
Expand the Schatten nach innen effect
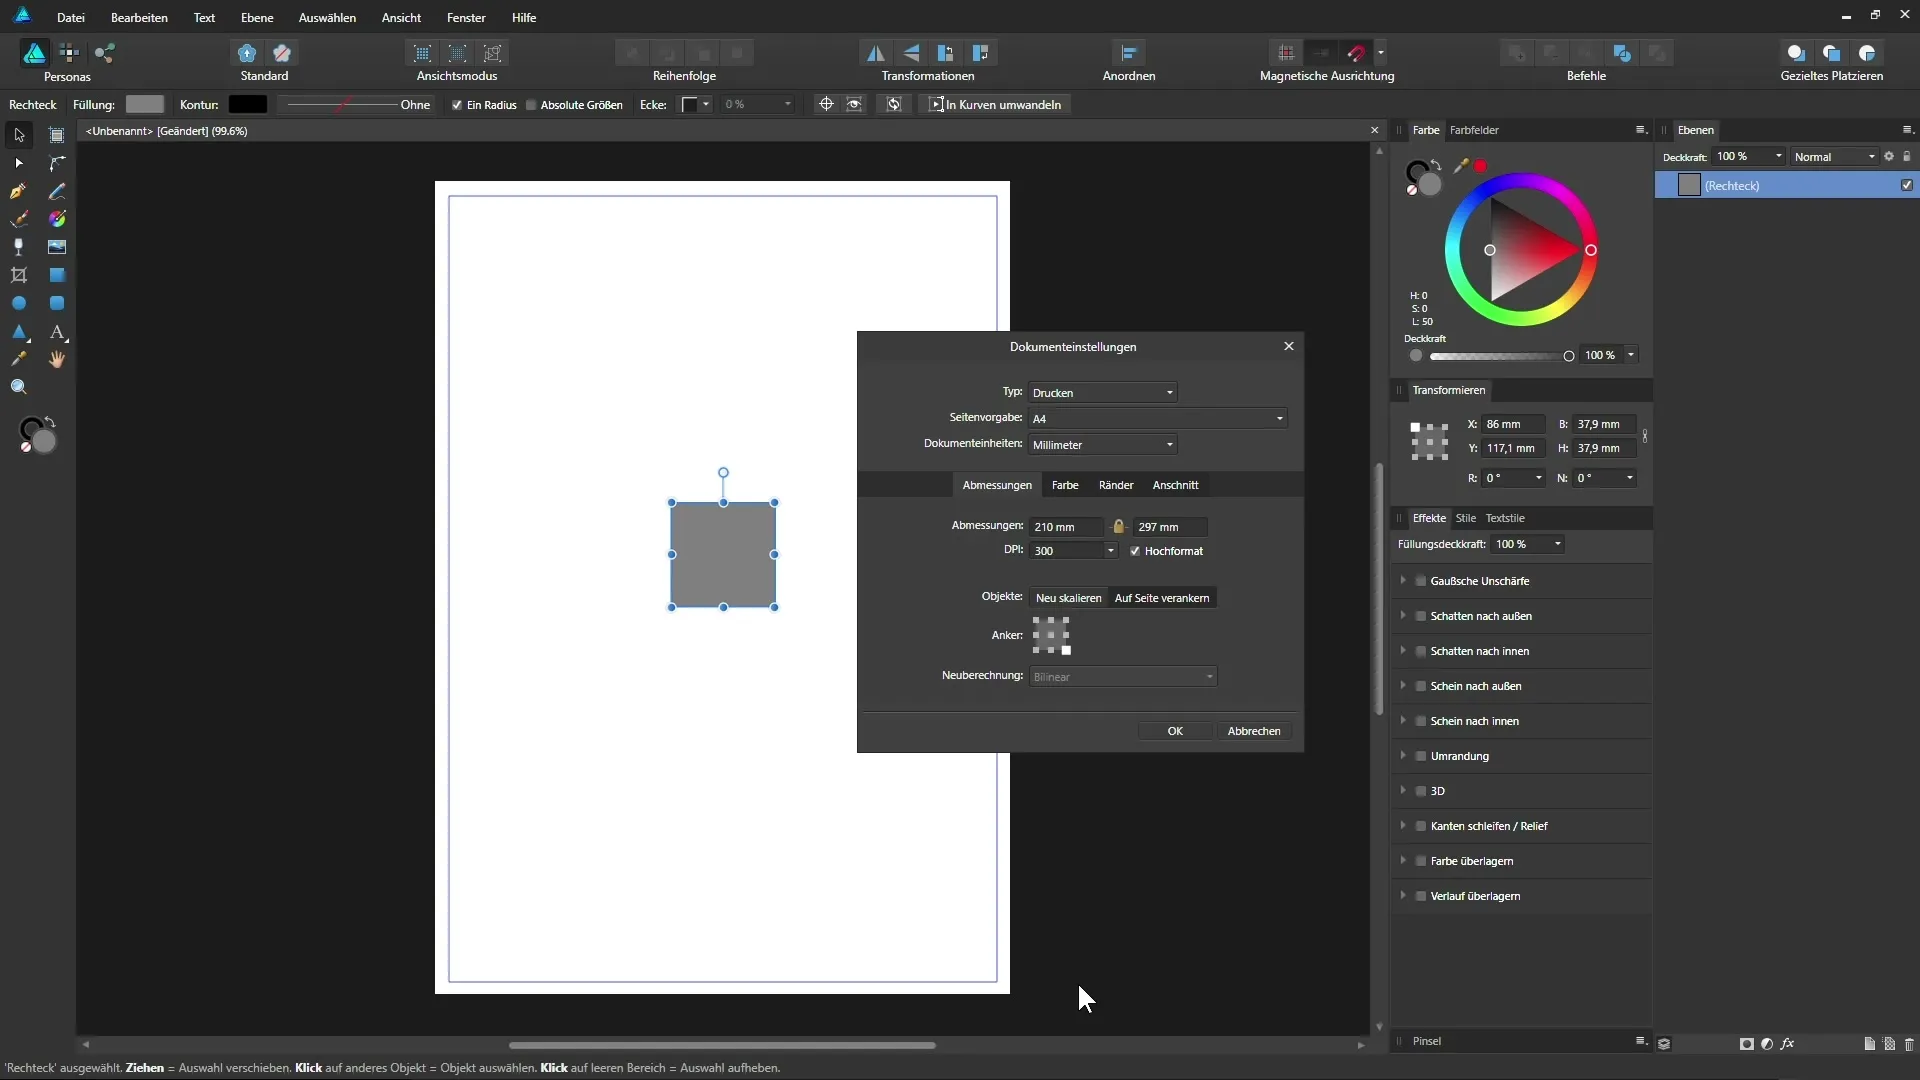[1403, 651]
